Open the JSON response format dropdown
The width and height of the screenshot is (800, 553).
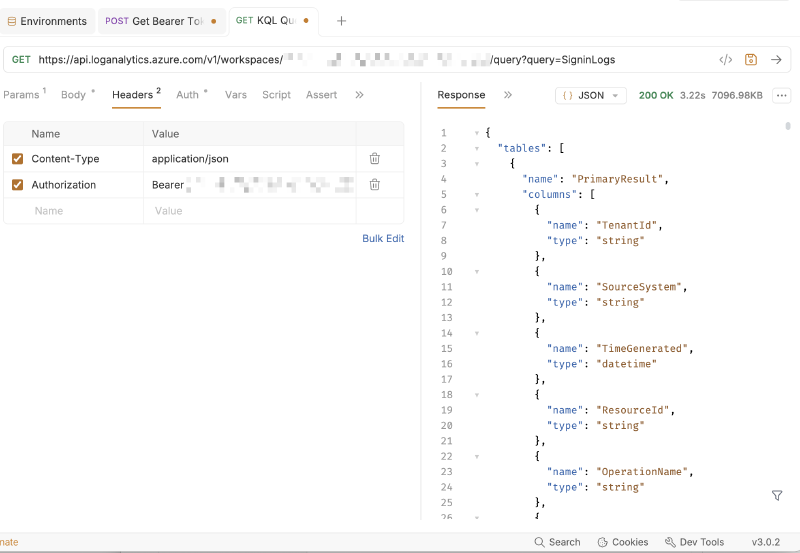pyautogui.click(x=590, y=96)
